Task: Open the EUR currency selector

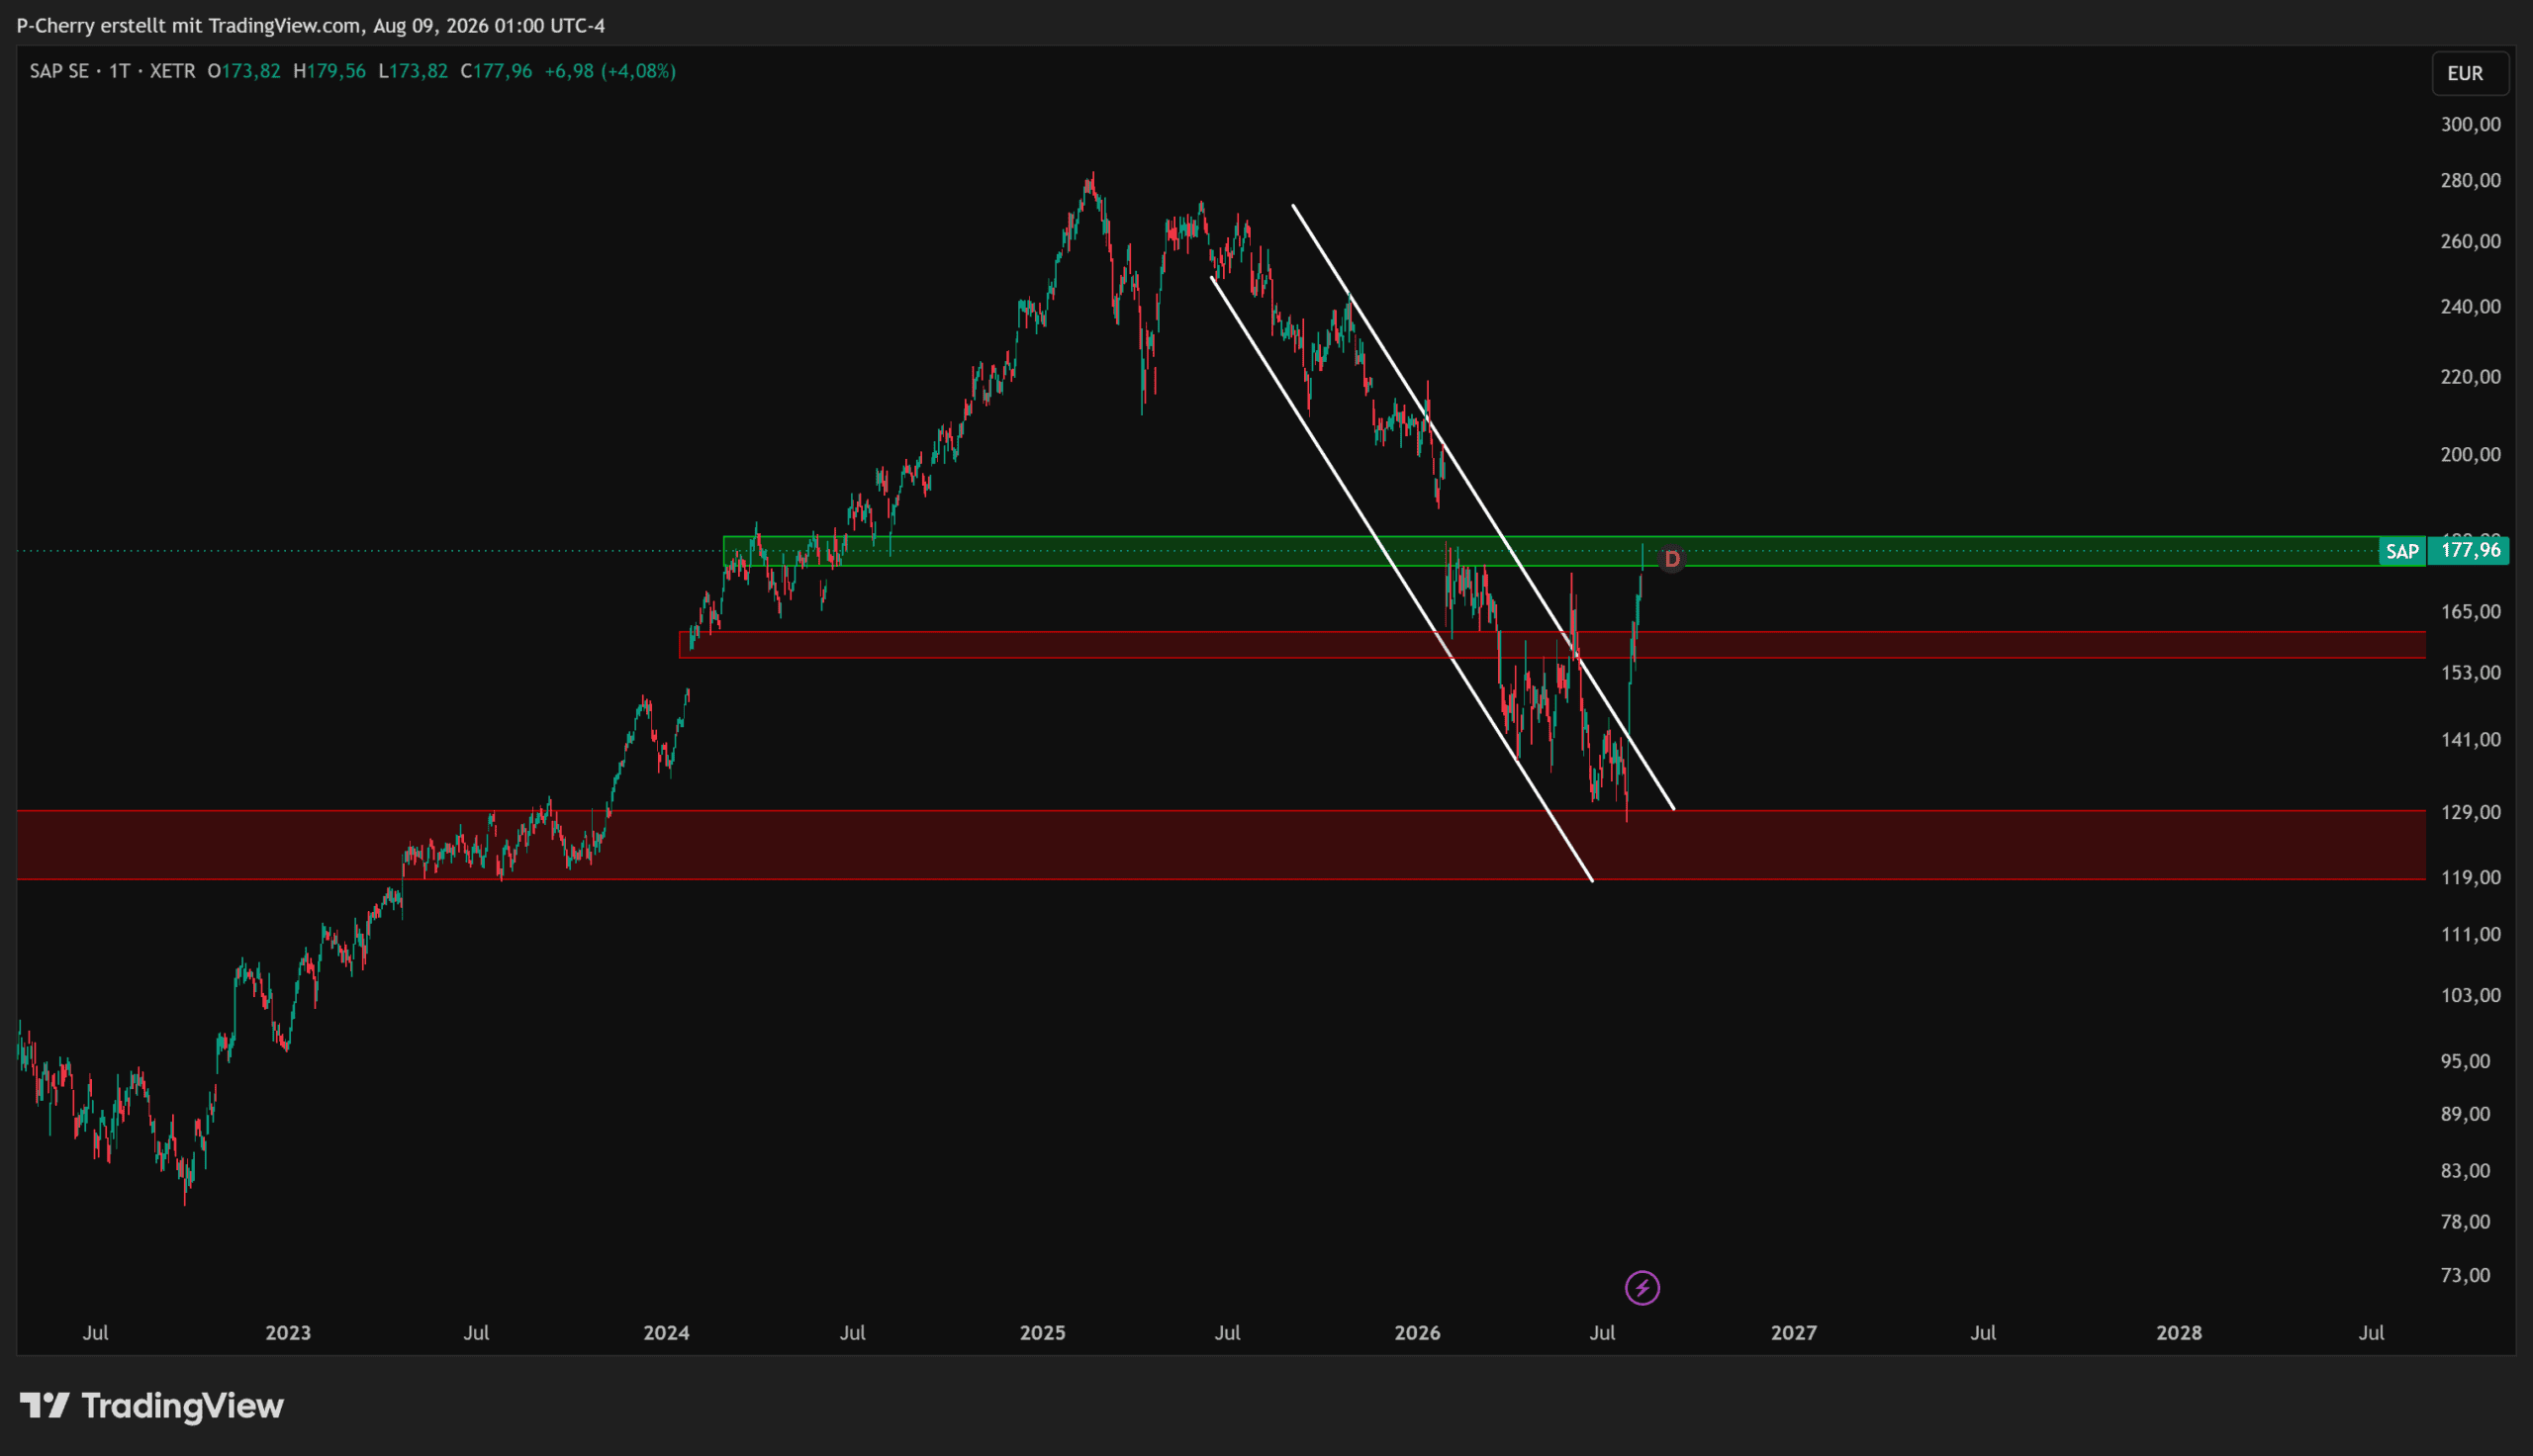Action: 2470,73
